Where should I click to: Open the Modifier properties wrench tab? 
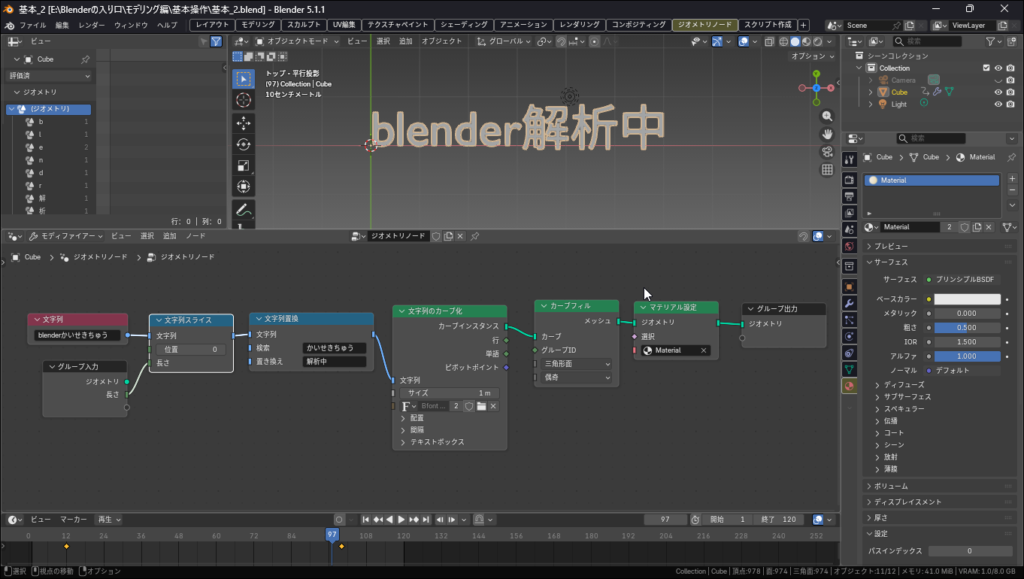[849, 304]
